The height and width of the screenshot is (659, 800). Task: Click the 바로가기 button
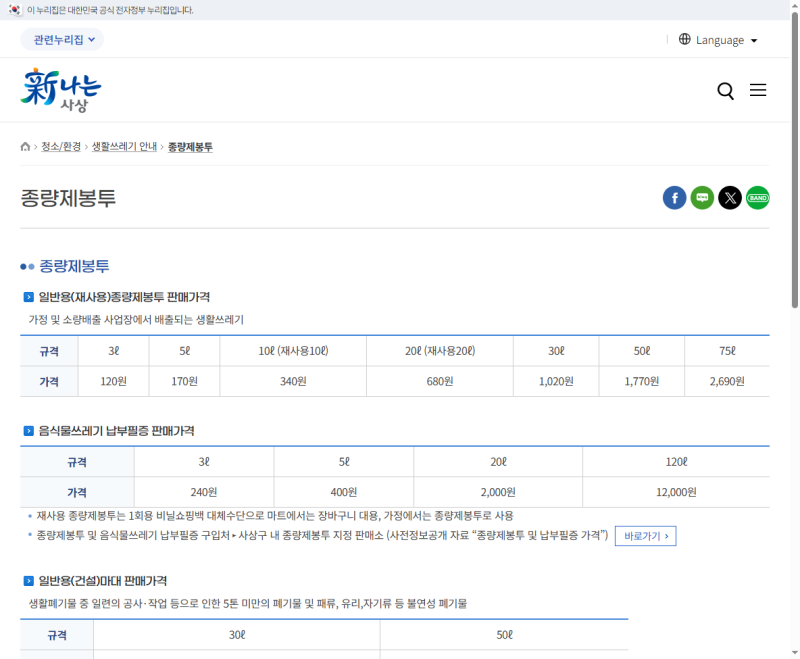tap(645, 536)
